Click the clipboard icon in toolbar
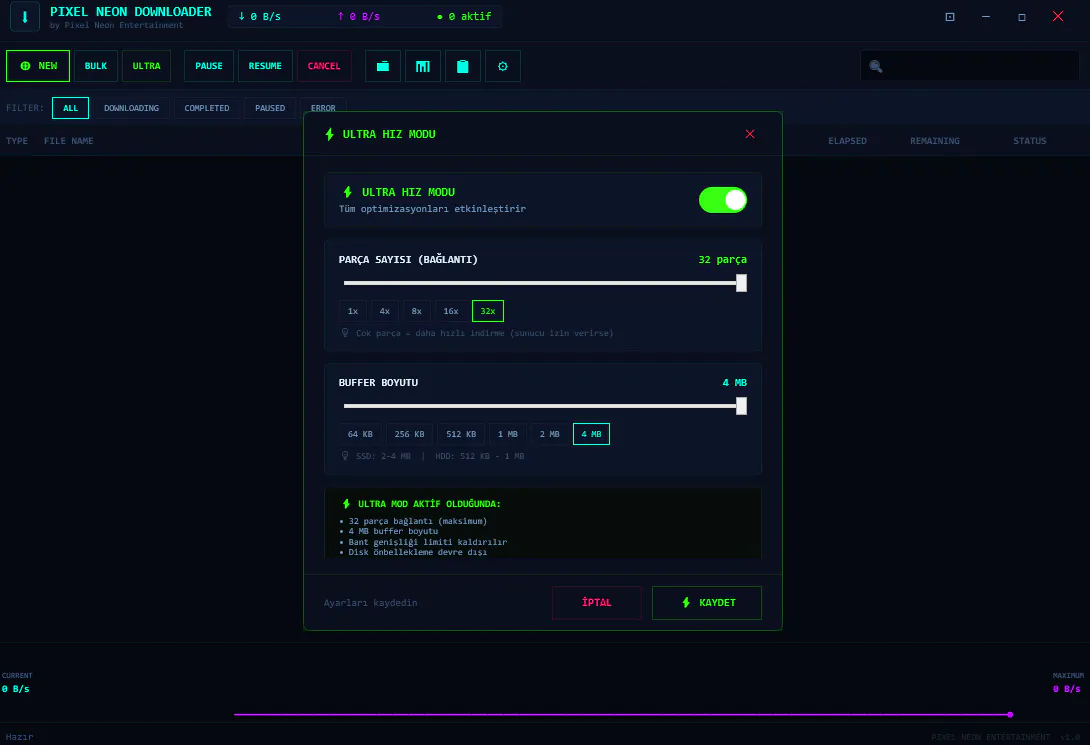The width and height of the screenshot is (1090, 745). pos(463,66)
